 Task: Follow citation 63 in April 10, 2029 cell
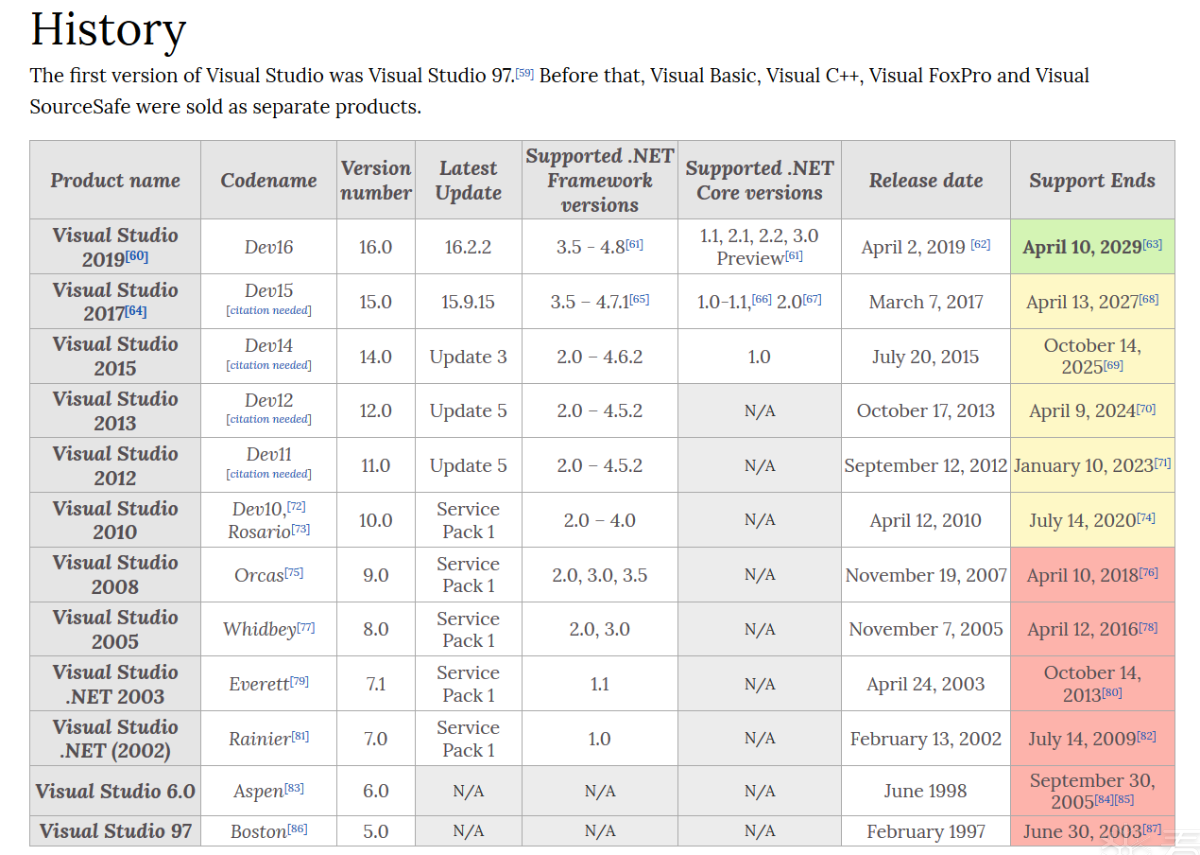tap(1152, 243)
